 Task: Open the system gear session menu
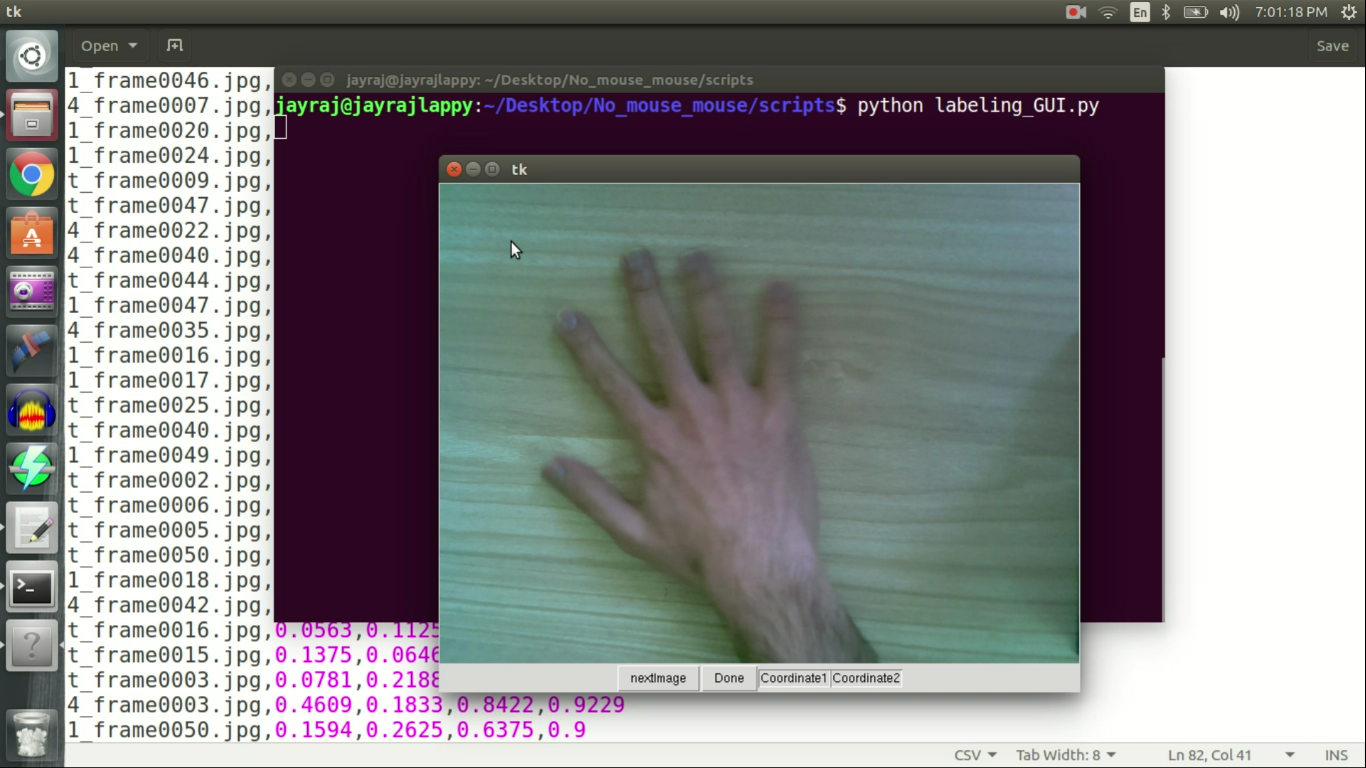[1349, 12]
